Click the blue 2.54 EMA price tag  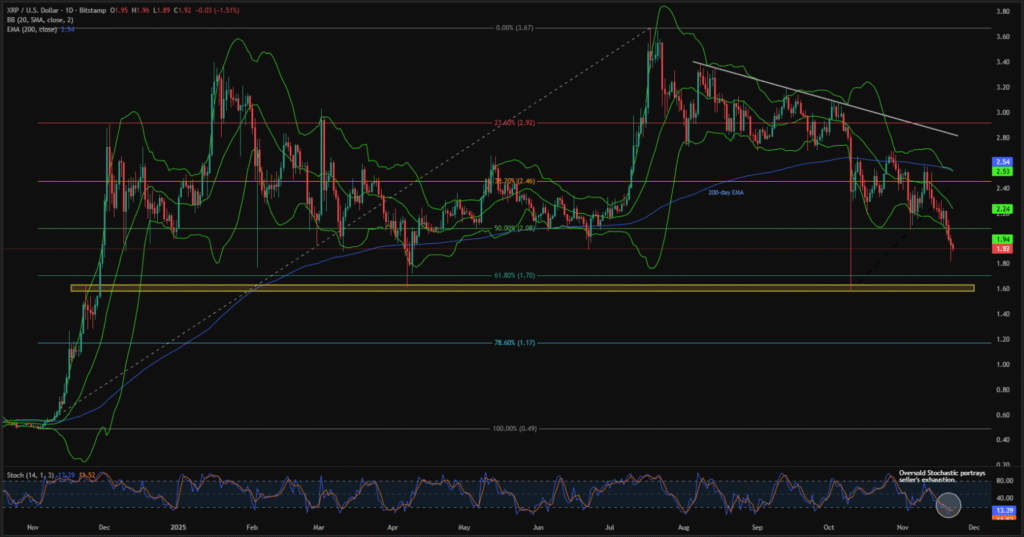(1002, 161)
